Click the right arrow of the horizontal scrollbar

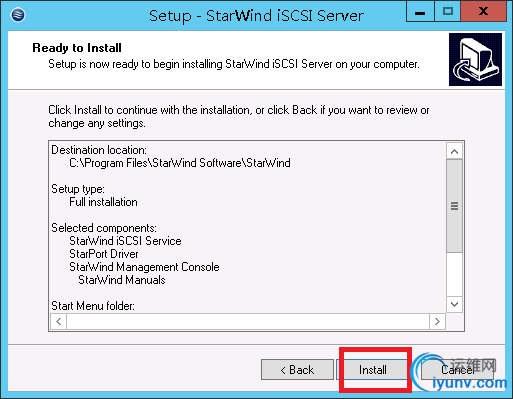[x=437, y=321]
